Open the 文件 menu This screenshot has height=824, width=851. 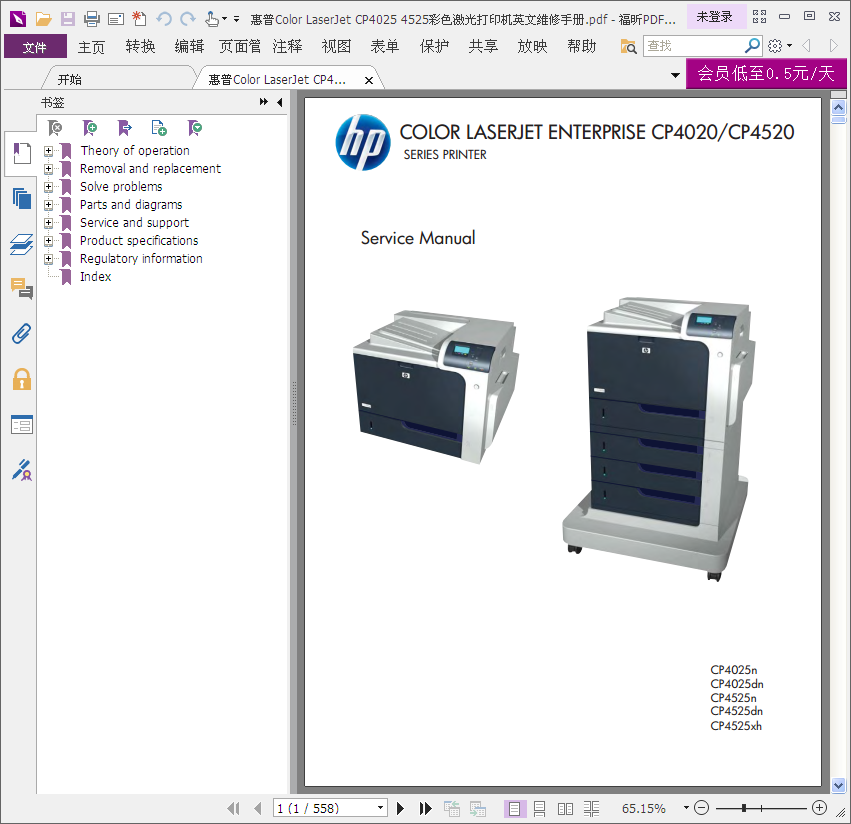tap(35, 47)
